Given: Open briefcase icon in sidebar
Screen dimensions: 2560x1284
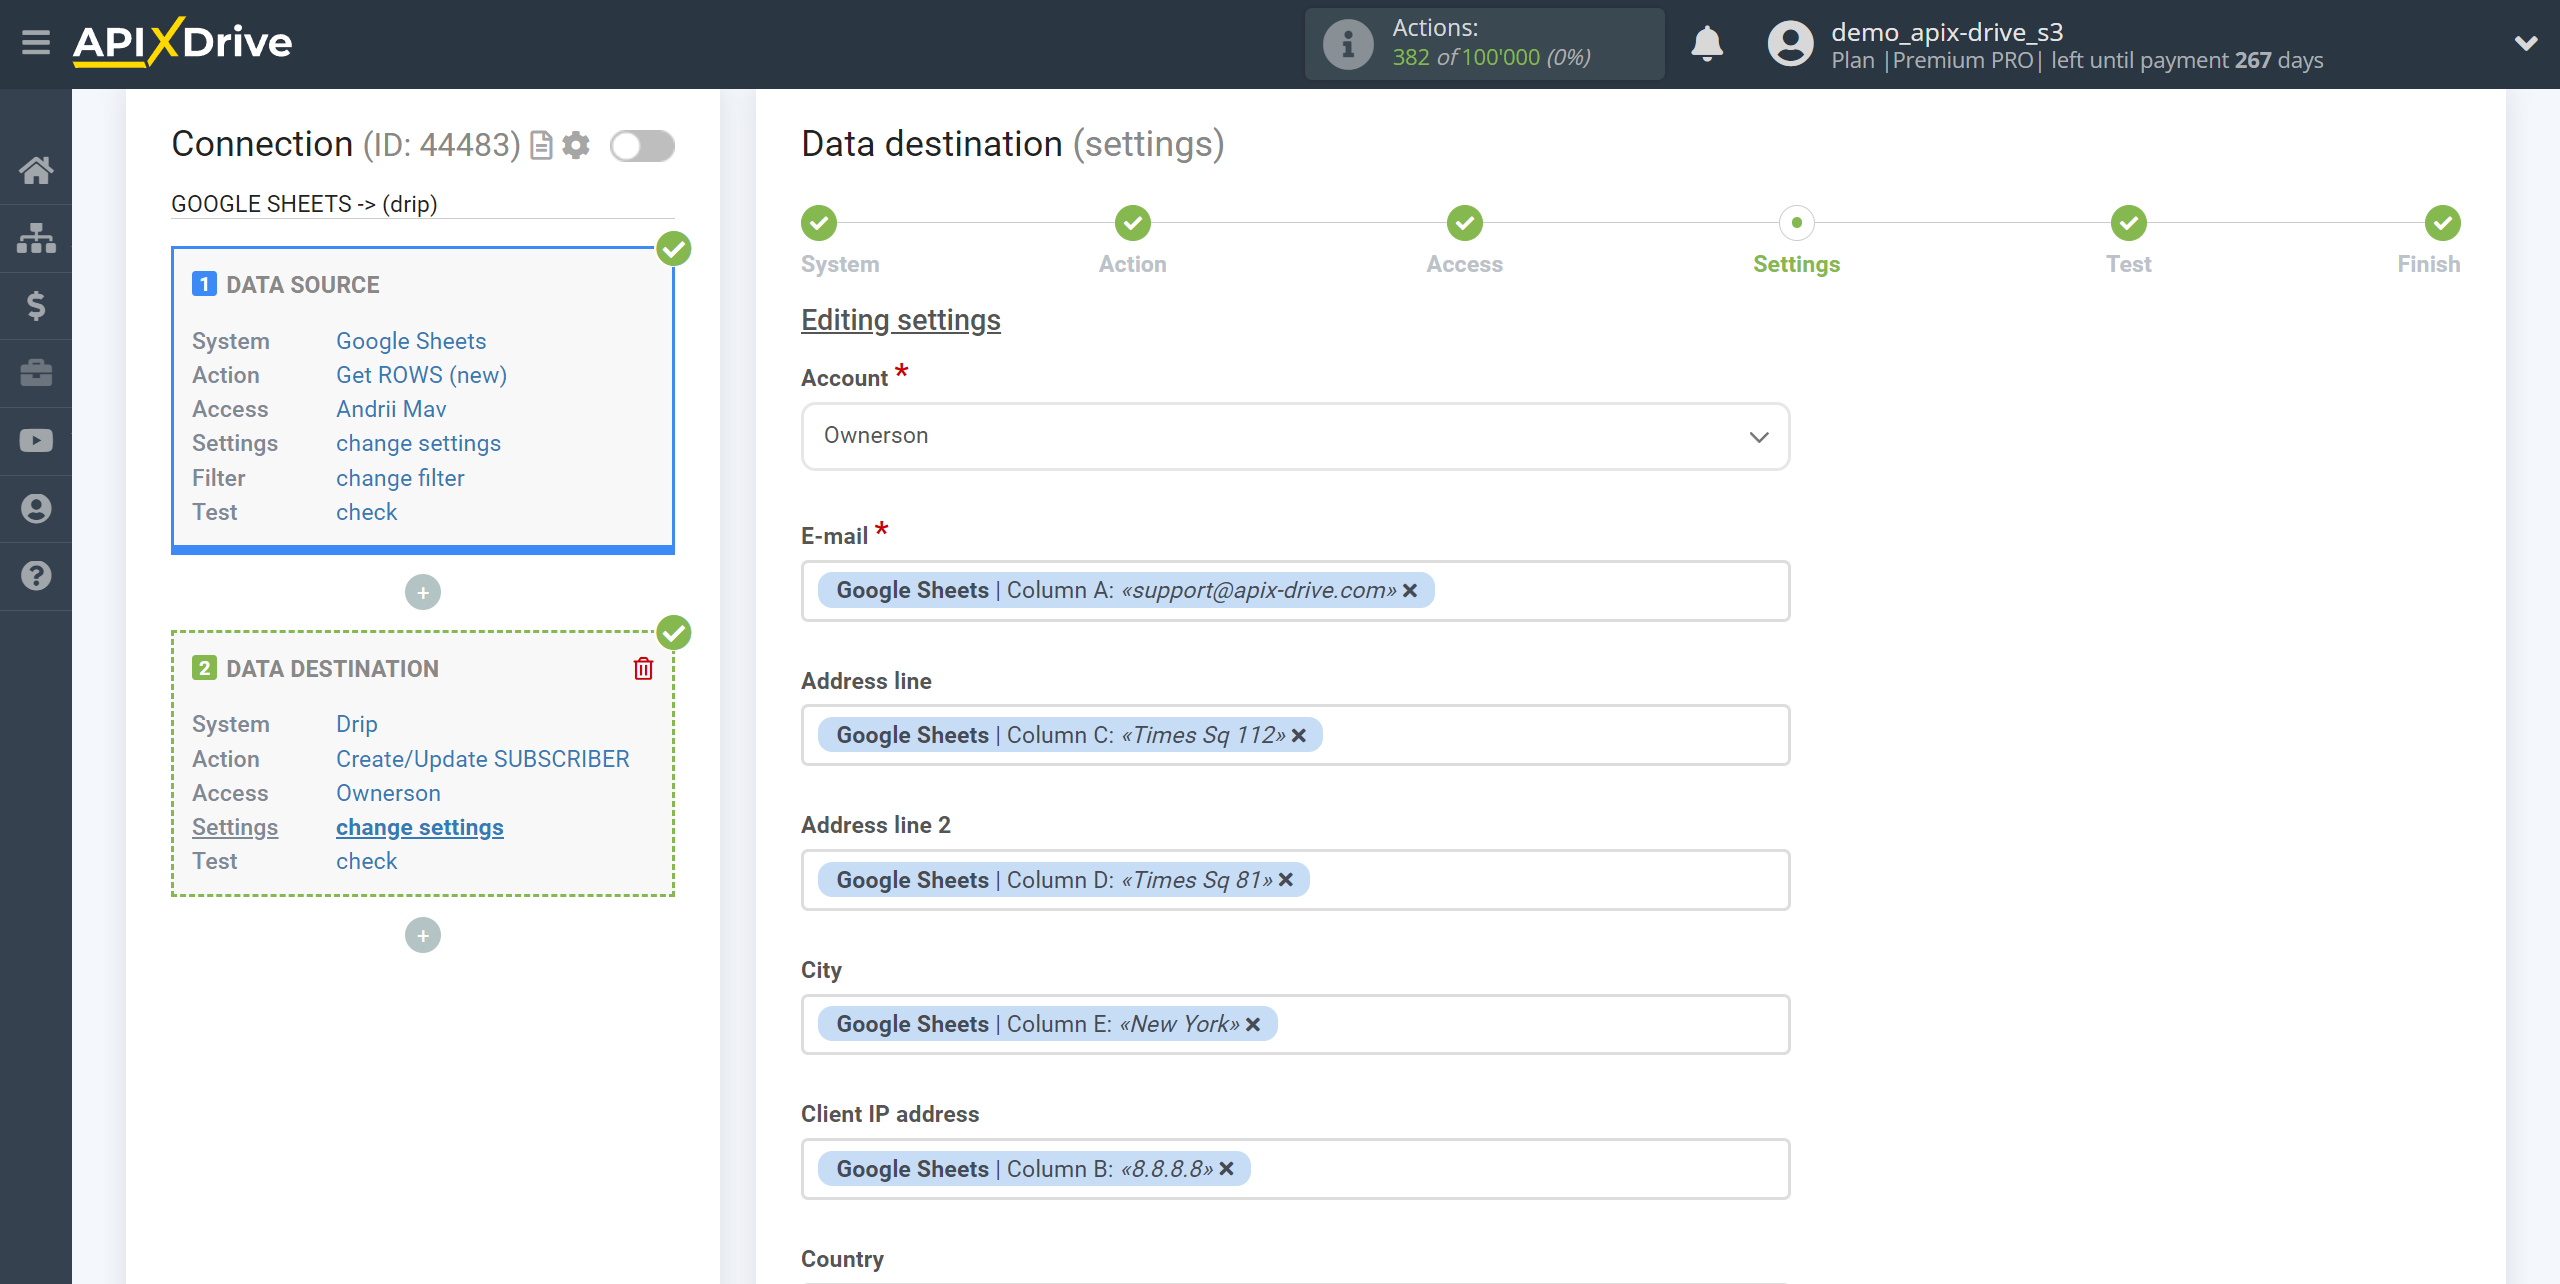Looking at the screenshot, I should click(36, 373).
